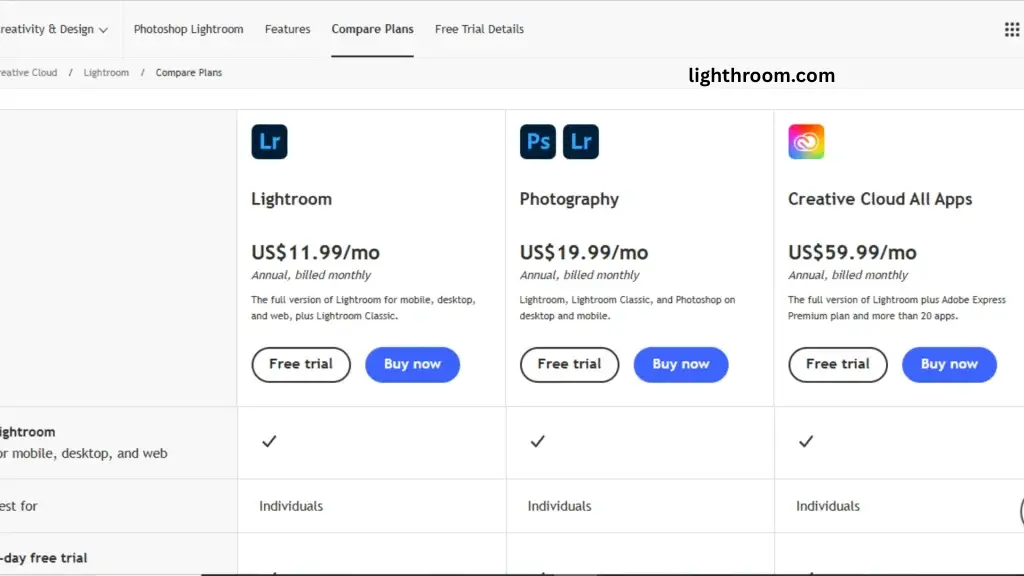The width and height of the screenshot is (1024, 576).
Task: Click Buy now for Creative Cloud All Apps
Action: (949, 364)
